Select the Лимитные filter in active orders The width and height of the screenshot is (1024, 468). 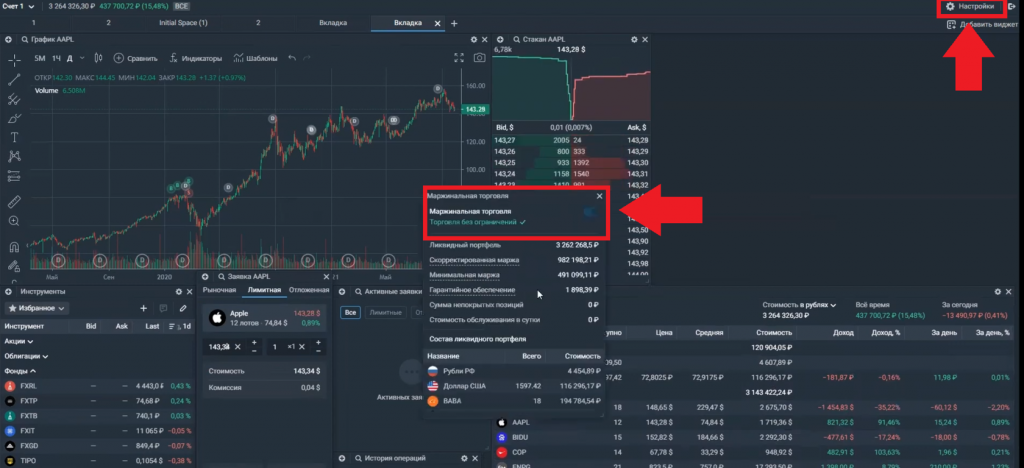386,313
